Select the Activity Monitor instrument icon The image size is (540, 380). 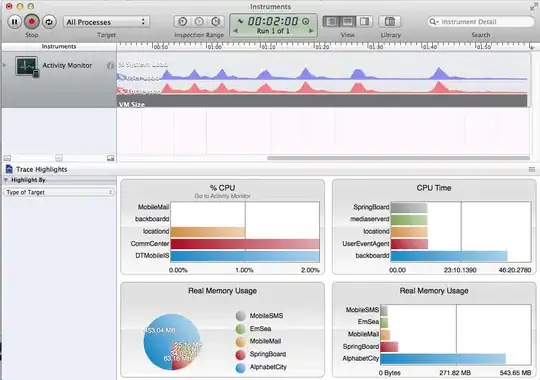(x=27, y=67)
